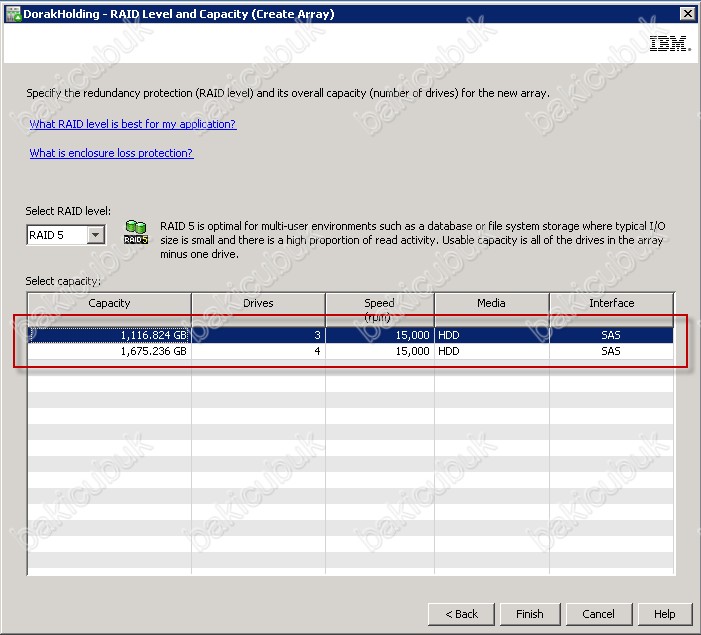
Task: Click the RAID 5 description text
Action: [413, 240]
